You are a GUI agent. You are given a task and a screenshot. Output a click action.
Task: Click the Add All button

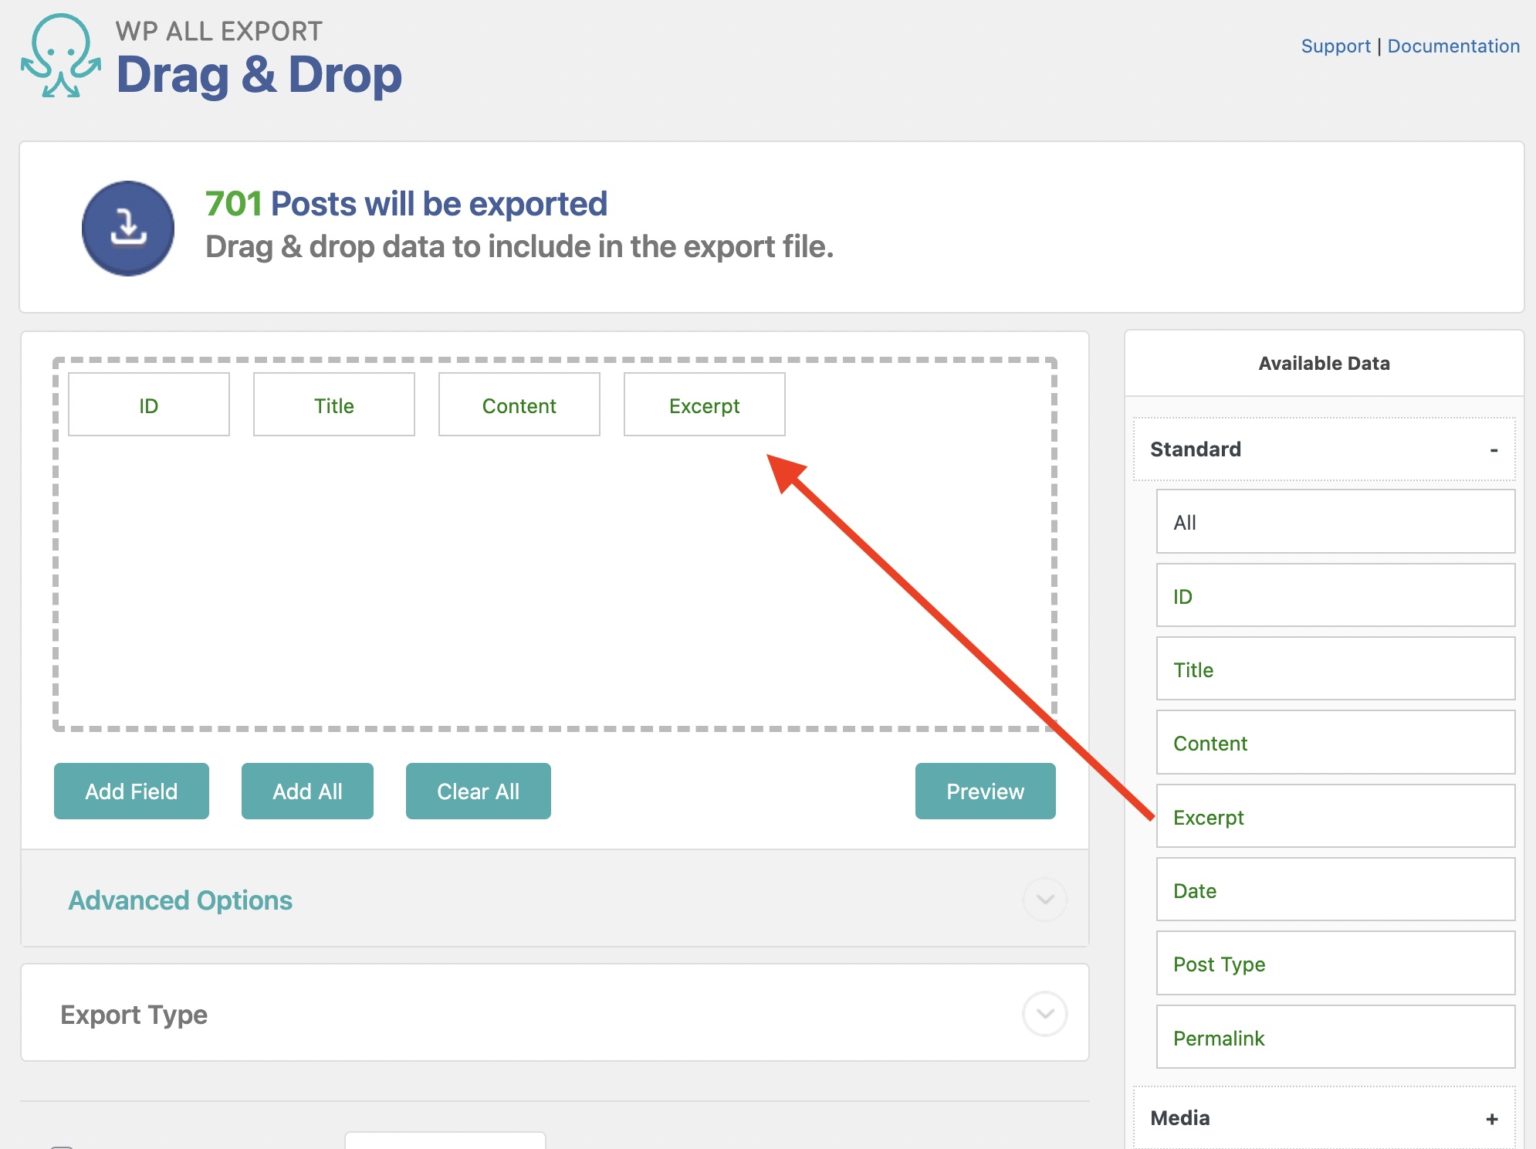(x=307, y=791)
